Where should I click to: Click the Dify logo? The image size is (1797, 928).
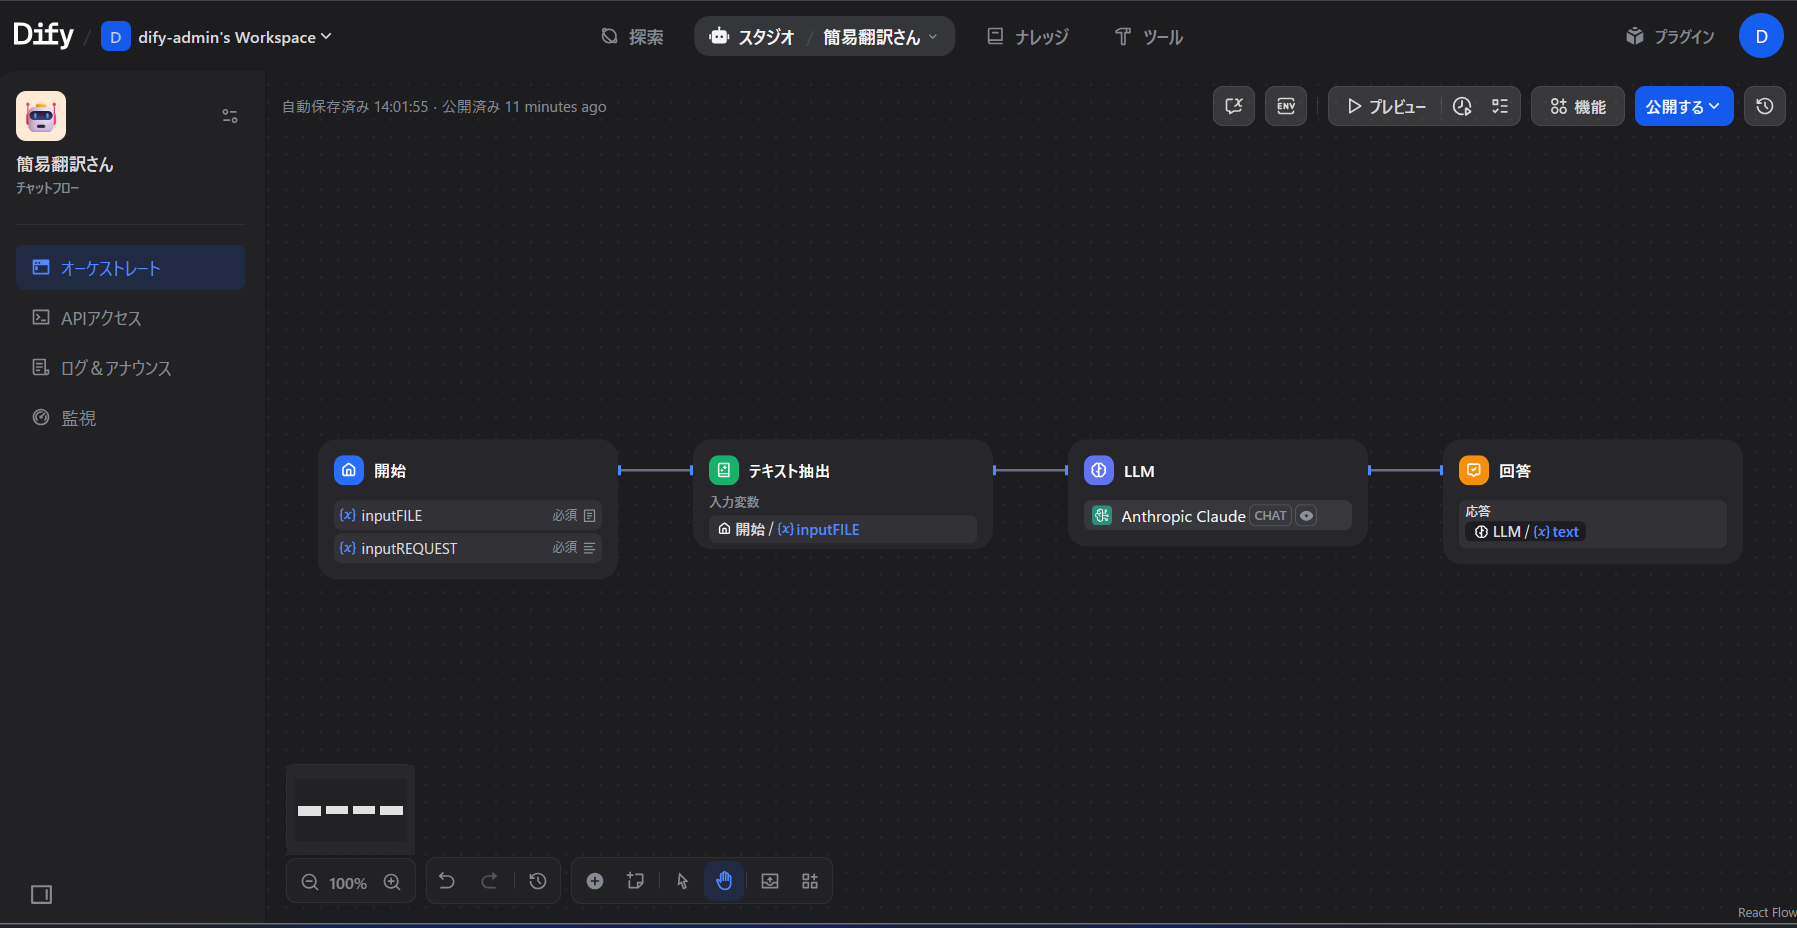click(x=44, y=35)
